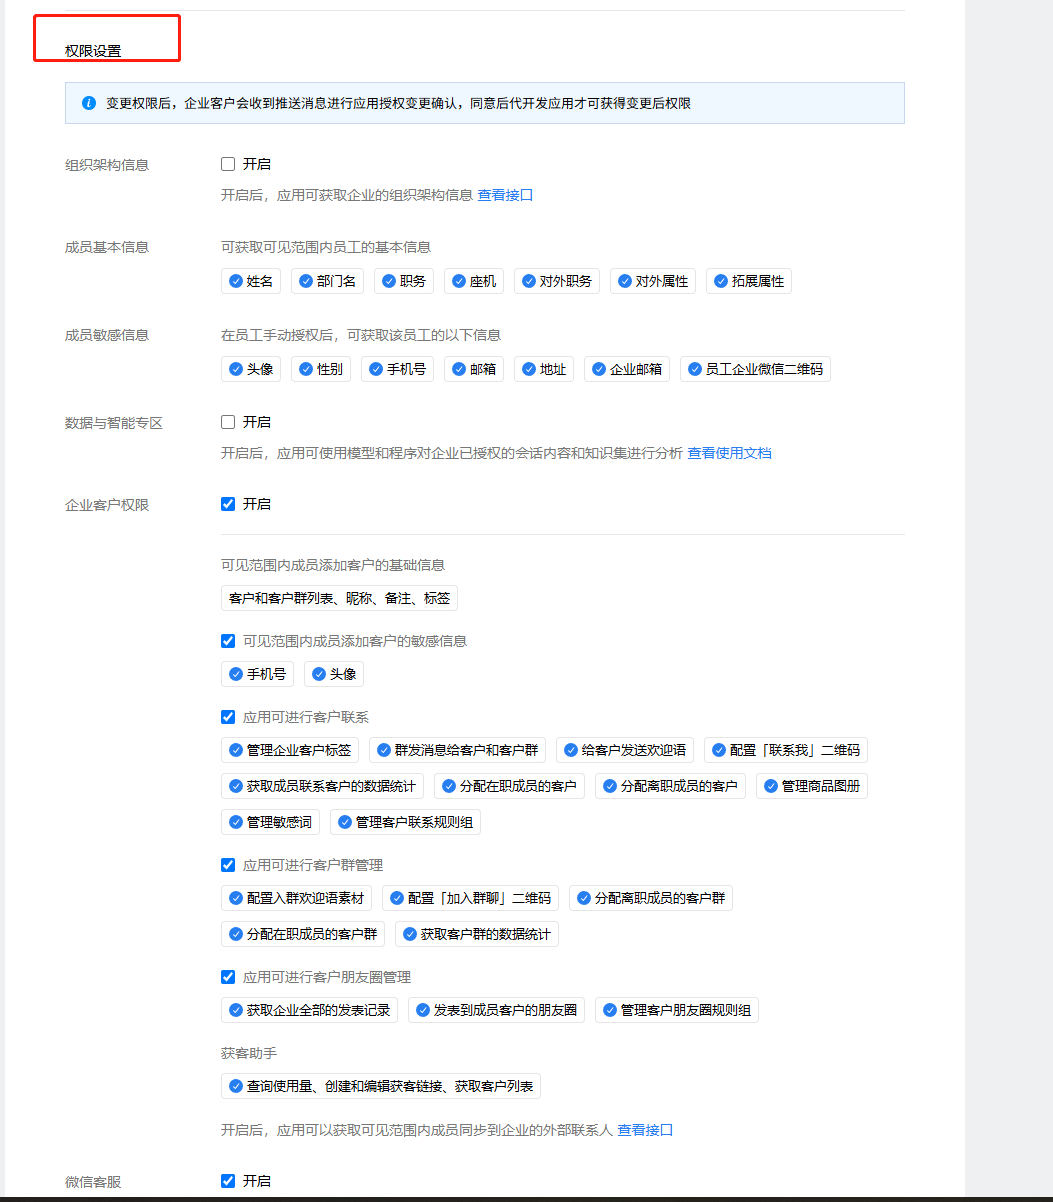Select the 配置「加入群聊」二维码 tag
Viewport: 1053px width, 1202px height.
point(470,898)
